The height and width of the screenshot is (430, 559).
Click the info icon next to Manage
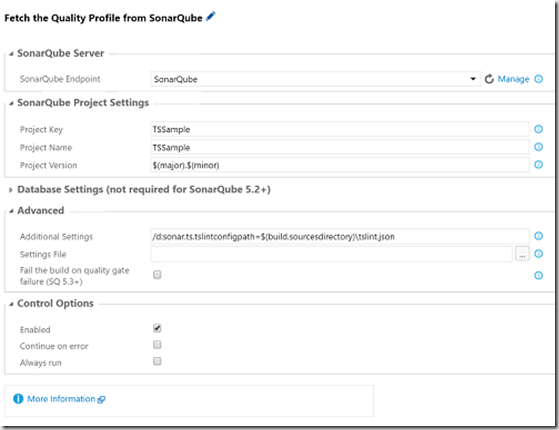point(539,79)
